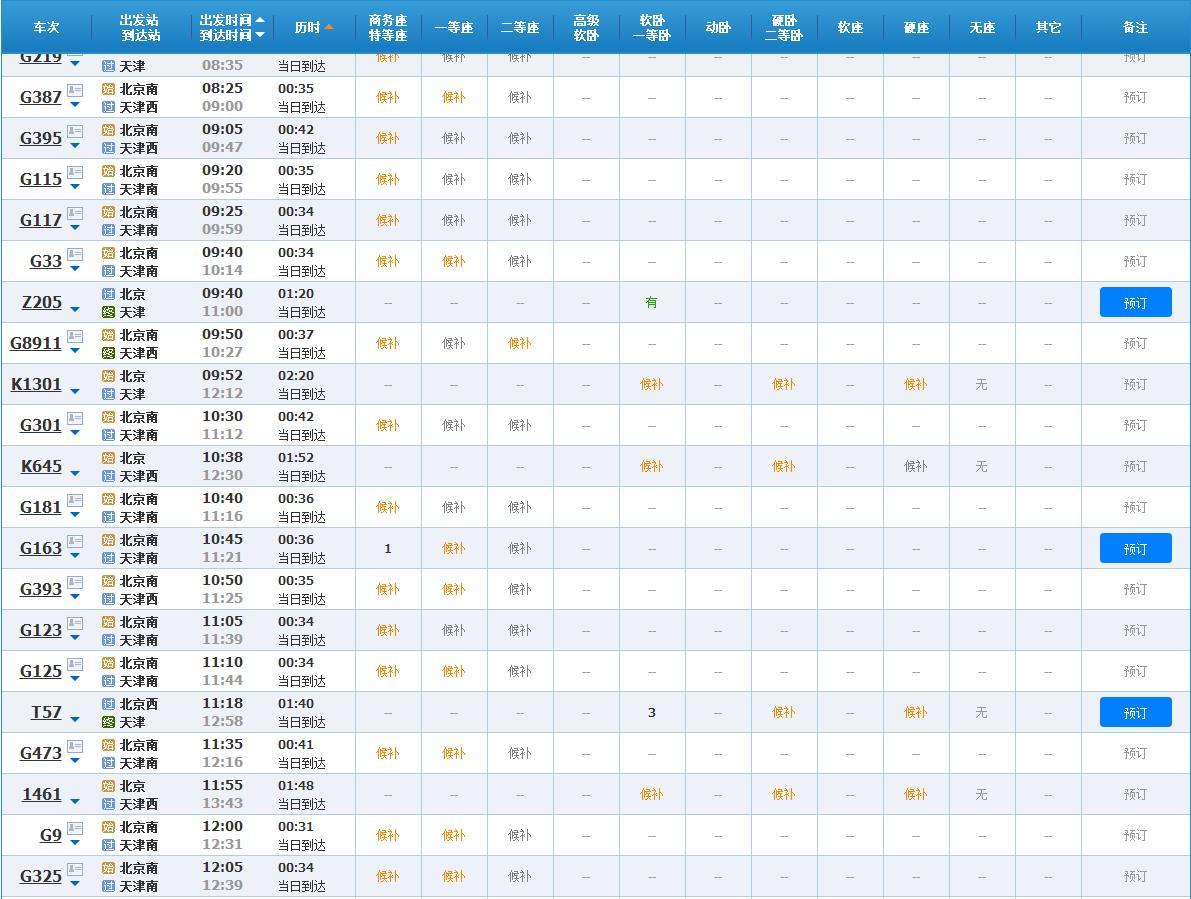The width and height of the screenshot is (1191, 899).
Task: Click orange 候补 for G125 first class seat
Action: 453,671
